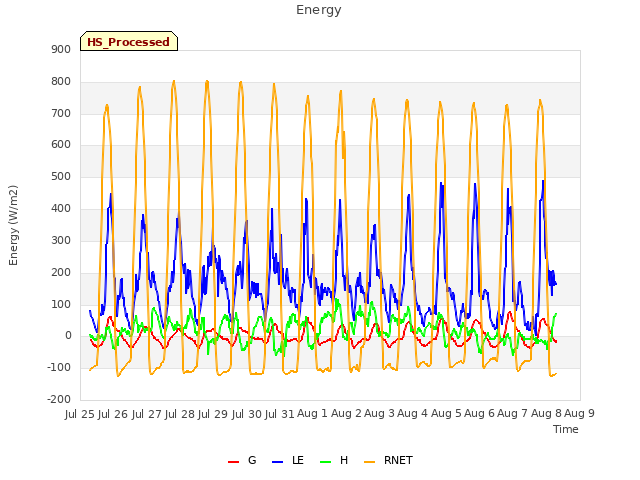Click the 300 y-axis tick label
The image size is (640, 480).
[x=61, y=240]
